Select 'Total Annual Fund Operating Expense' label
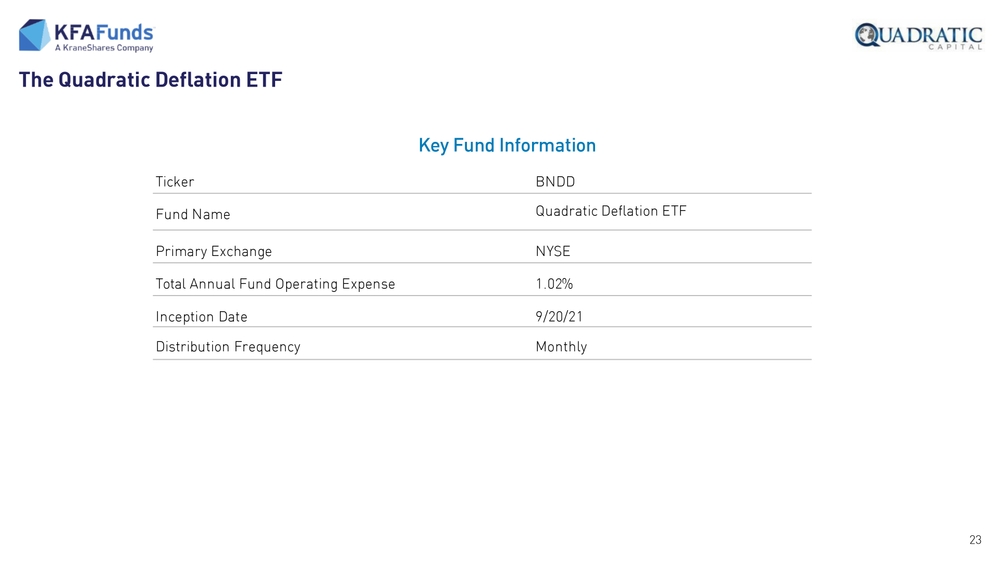1000x563 pixels. pyautogui.click(x=275, y=284)
